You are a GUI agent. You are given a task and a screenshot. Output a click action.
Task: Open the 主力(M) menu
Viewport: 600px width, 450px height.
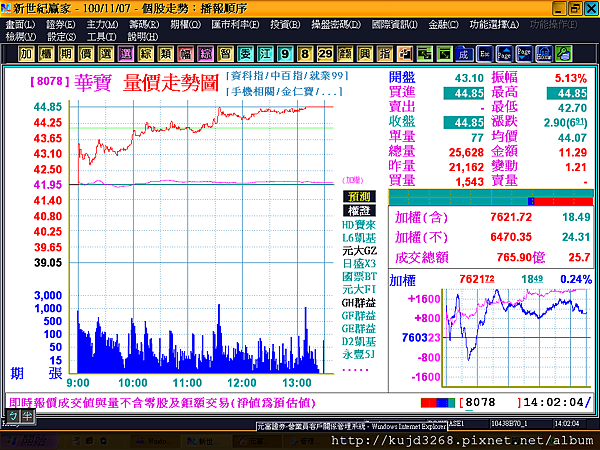[x=102, y=25]
